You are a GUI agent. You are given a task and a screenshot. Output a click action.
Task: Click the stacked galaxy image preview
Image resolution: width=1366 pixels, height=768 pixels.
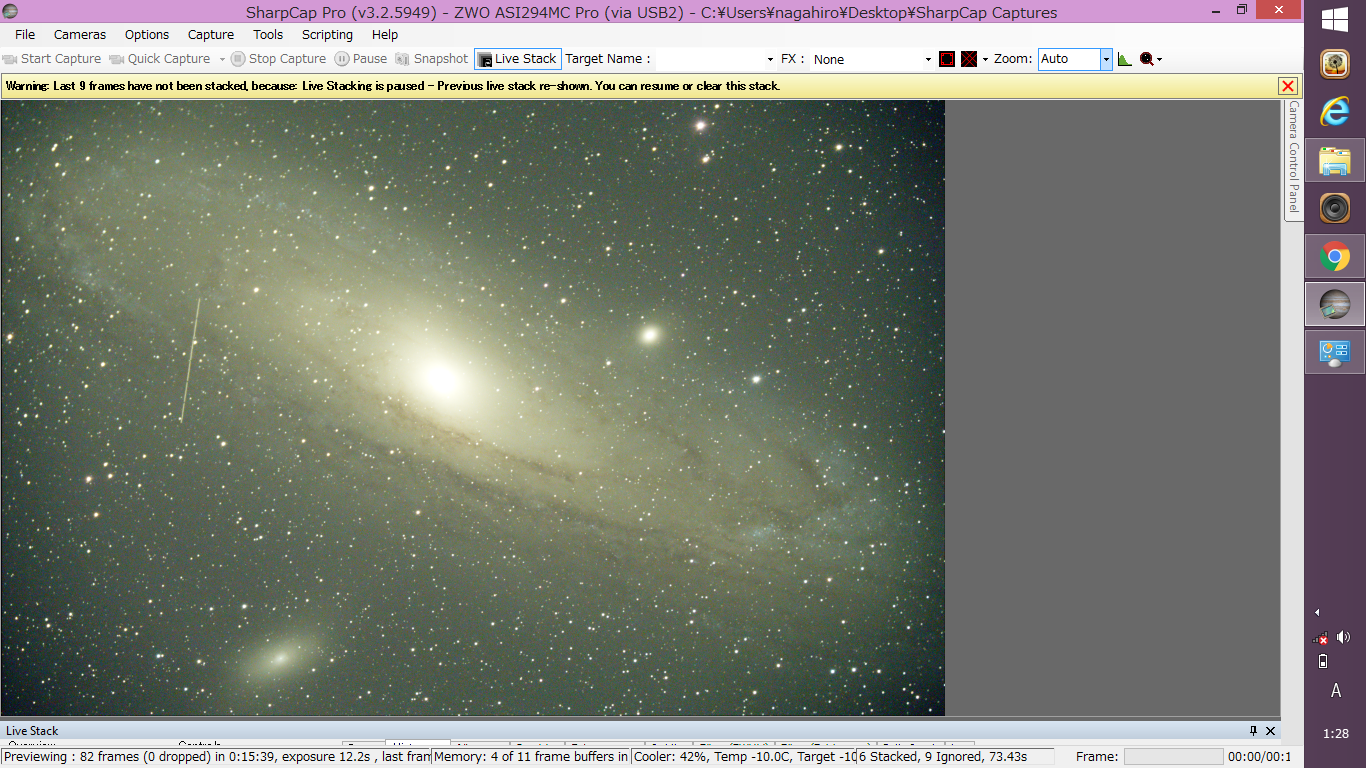pos(473,407)
